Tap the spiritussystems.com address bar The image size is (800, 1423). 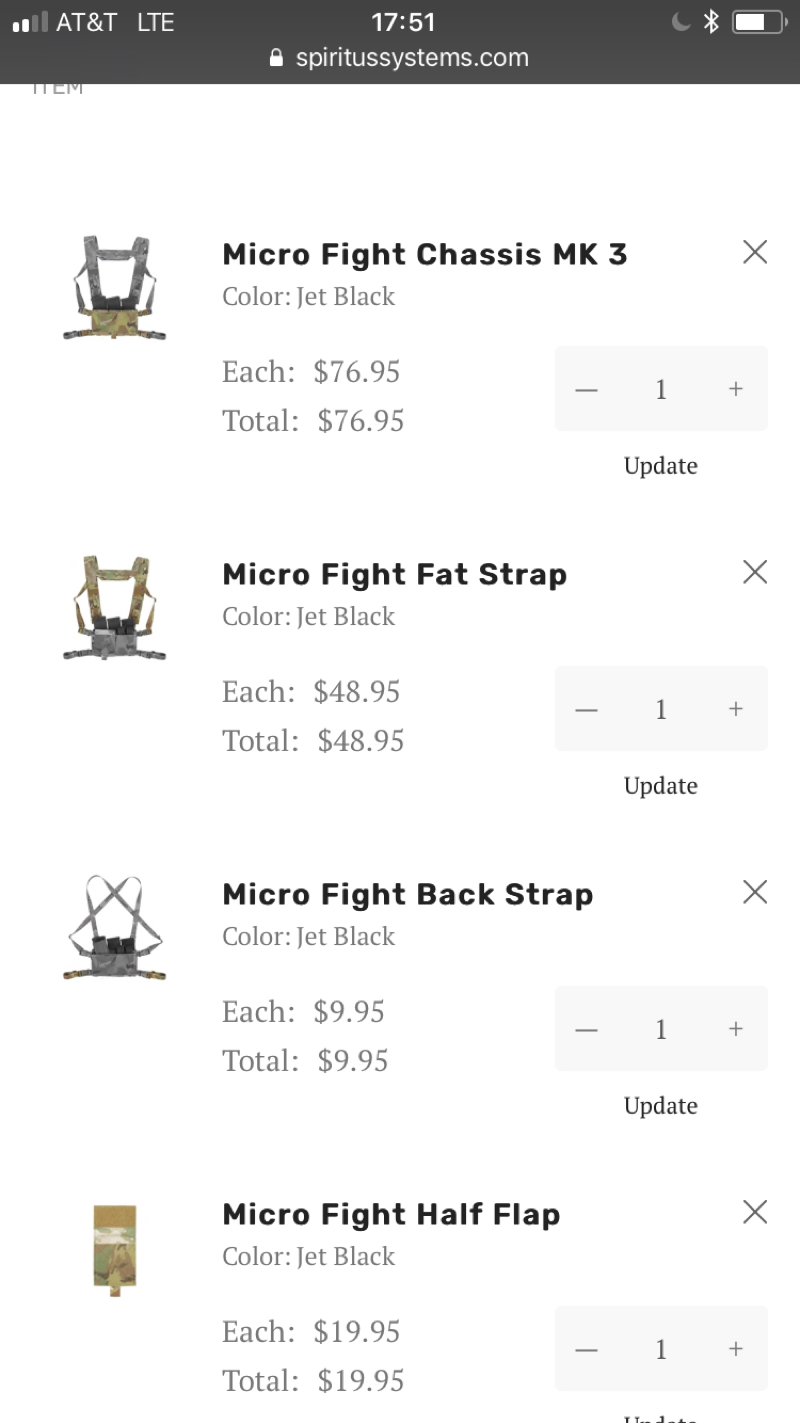pos(400,57)
